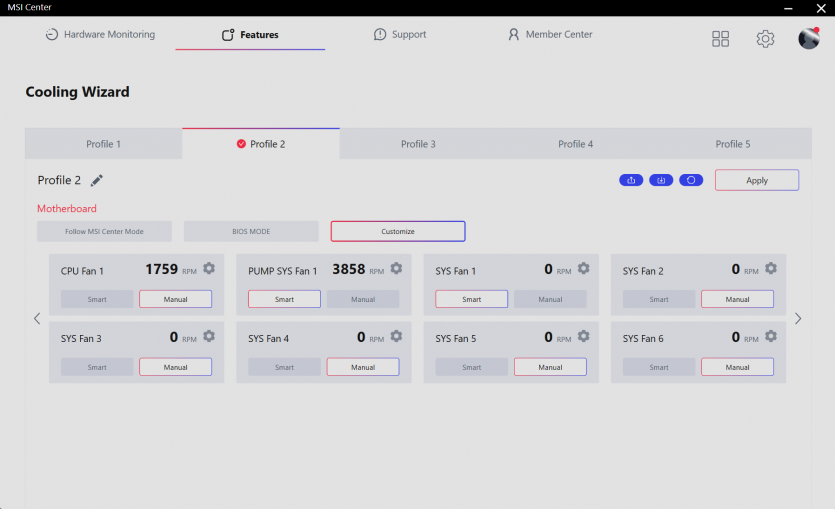The height and width of the screenshot is (509, 835).
Task: Open the Hardware Monitoring tab
Action: click(100, 35)
